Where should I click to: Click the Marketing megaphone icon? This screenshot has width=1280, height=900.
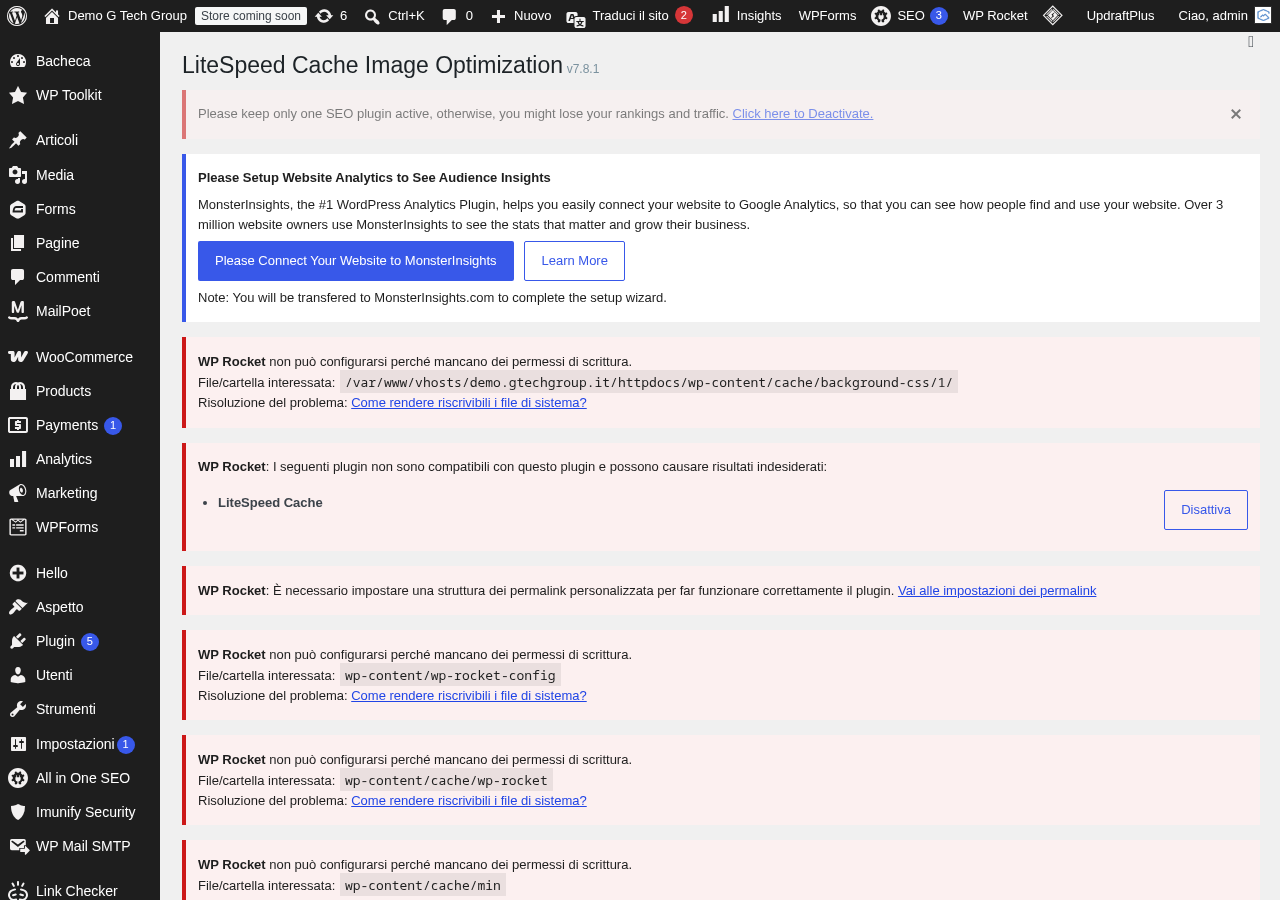[18, 493]
